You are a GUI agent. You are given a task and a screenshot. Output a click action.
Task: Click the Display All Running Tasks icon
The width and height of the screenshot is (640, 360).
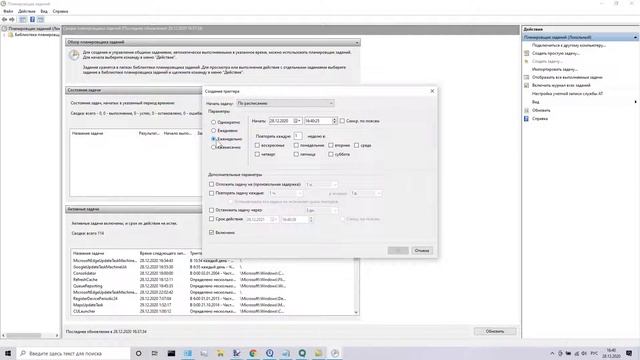click(x=527, y=77)
